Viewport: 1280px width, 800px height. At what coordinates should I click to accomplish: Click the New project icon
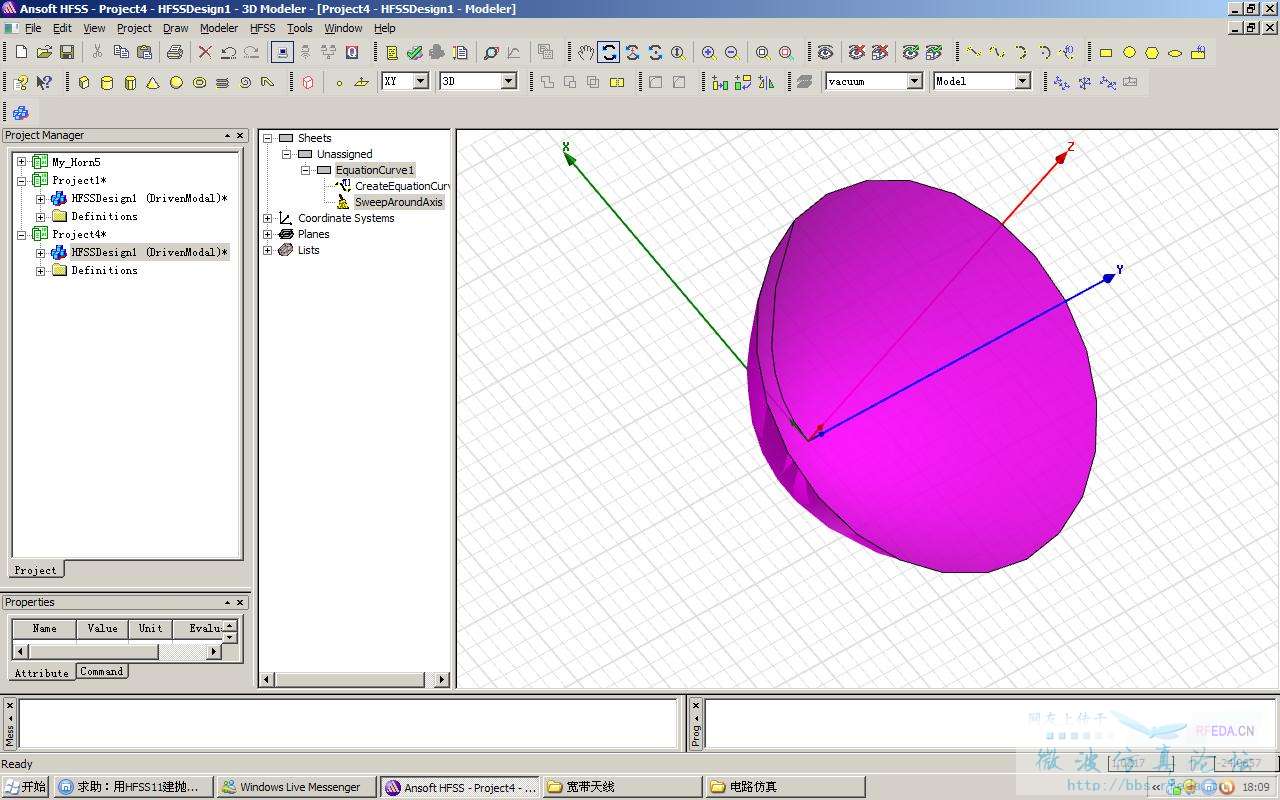pos(21,52)
